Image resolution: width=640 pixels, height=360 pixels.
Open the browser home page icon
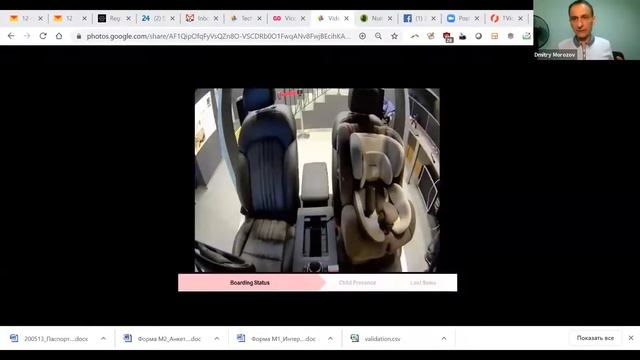point(59,36)
